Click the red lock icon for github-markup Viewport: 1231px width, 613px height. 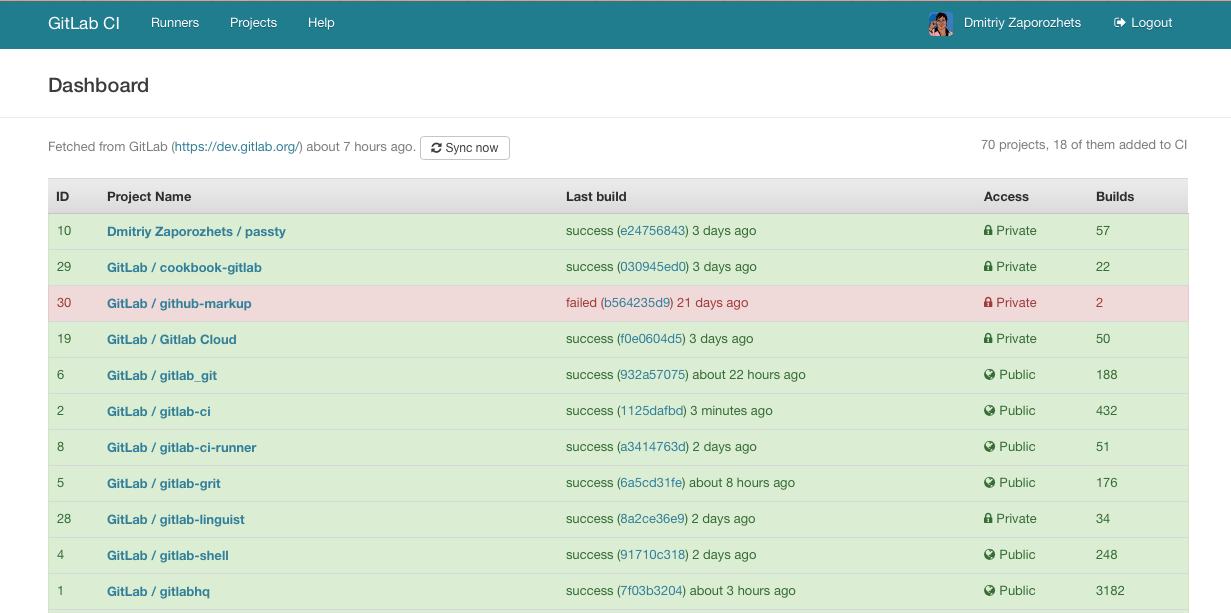click(x=988, y=303)
